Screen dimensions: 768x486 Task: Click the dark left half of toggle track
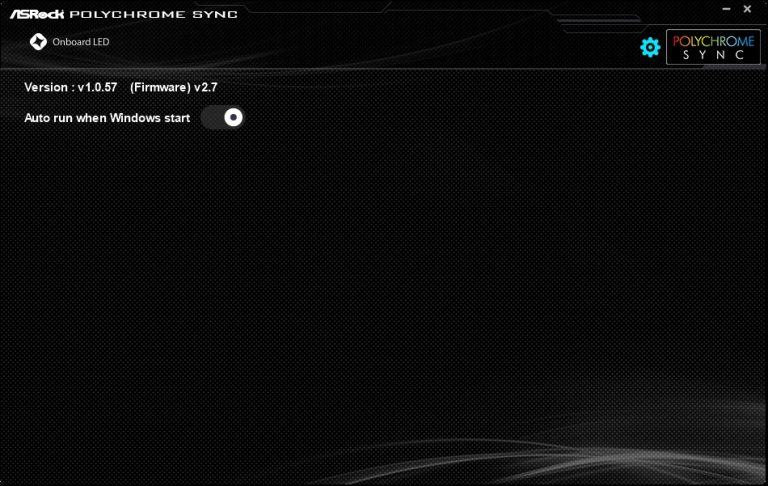pyautogui.click(x=212, y=118)
